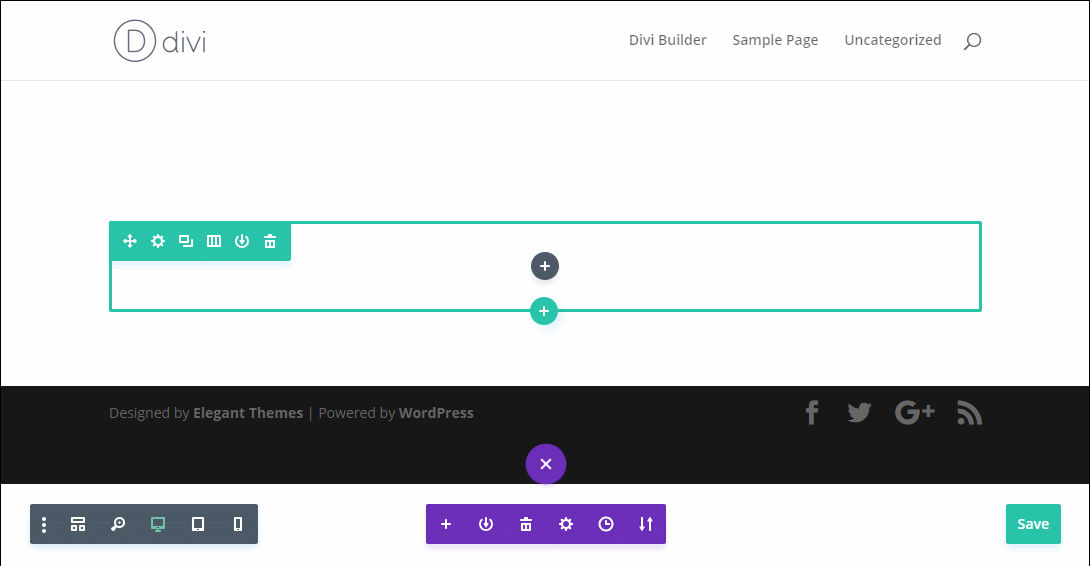
Task: Open the Sample Page menu item
Action: (x=775, y=40)
